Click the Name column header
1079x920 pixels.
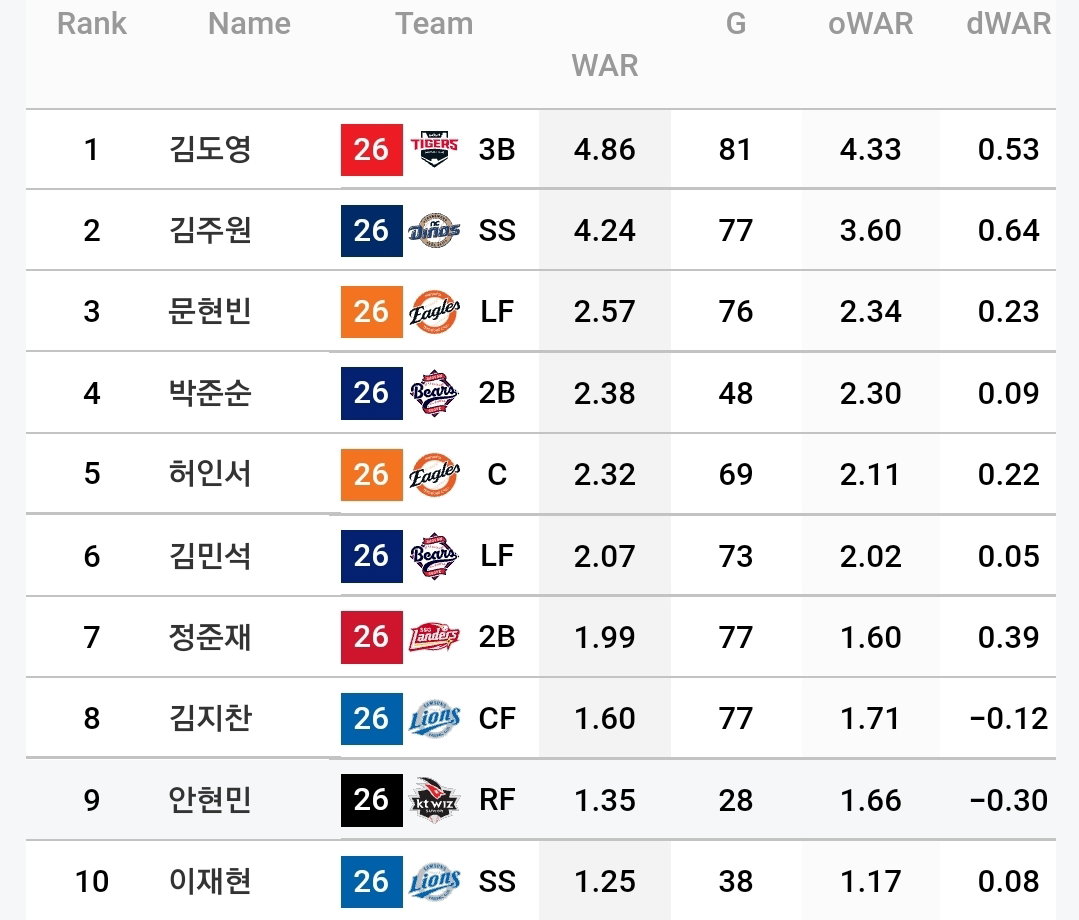(x=249, y=24)
